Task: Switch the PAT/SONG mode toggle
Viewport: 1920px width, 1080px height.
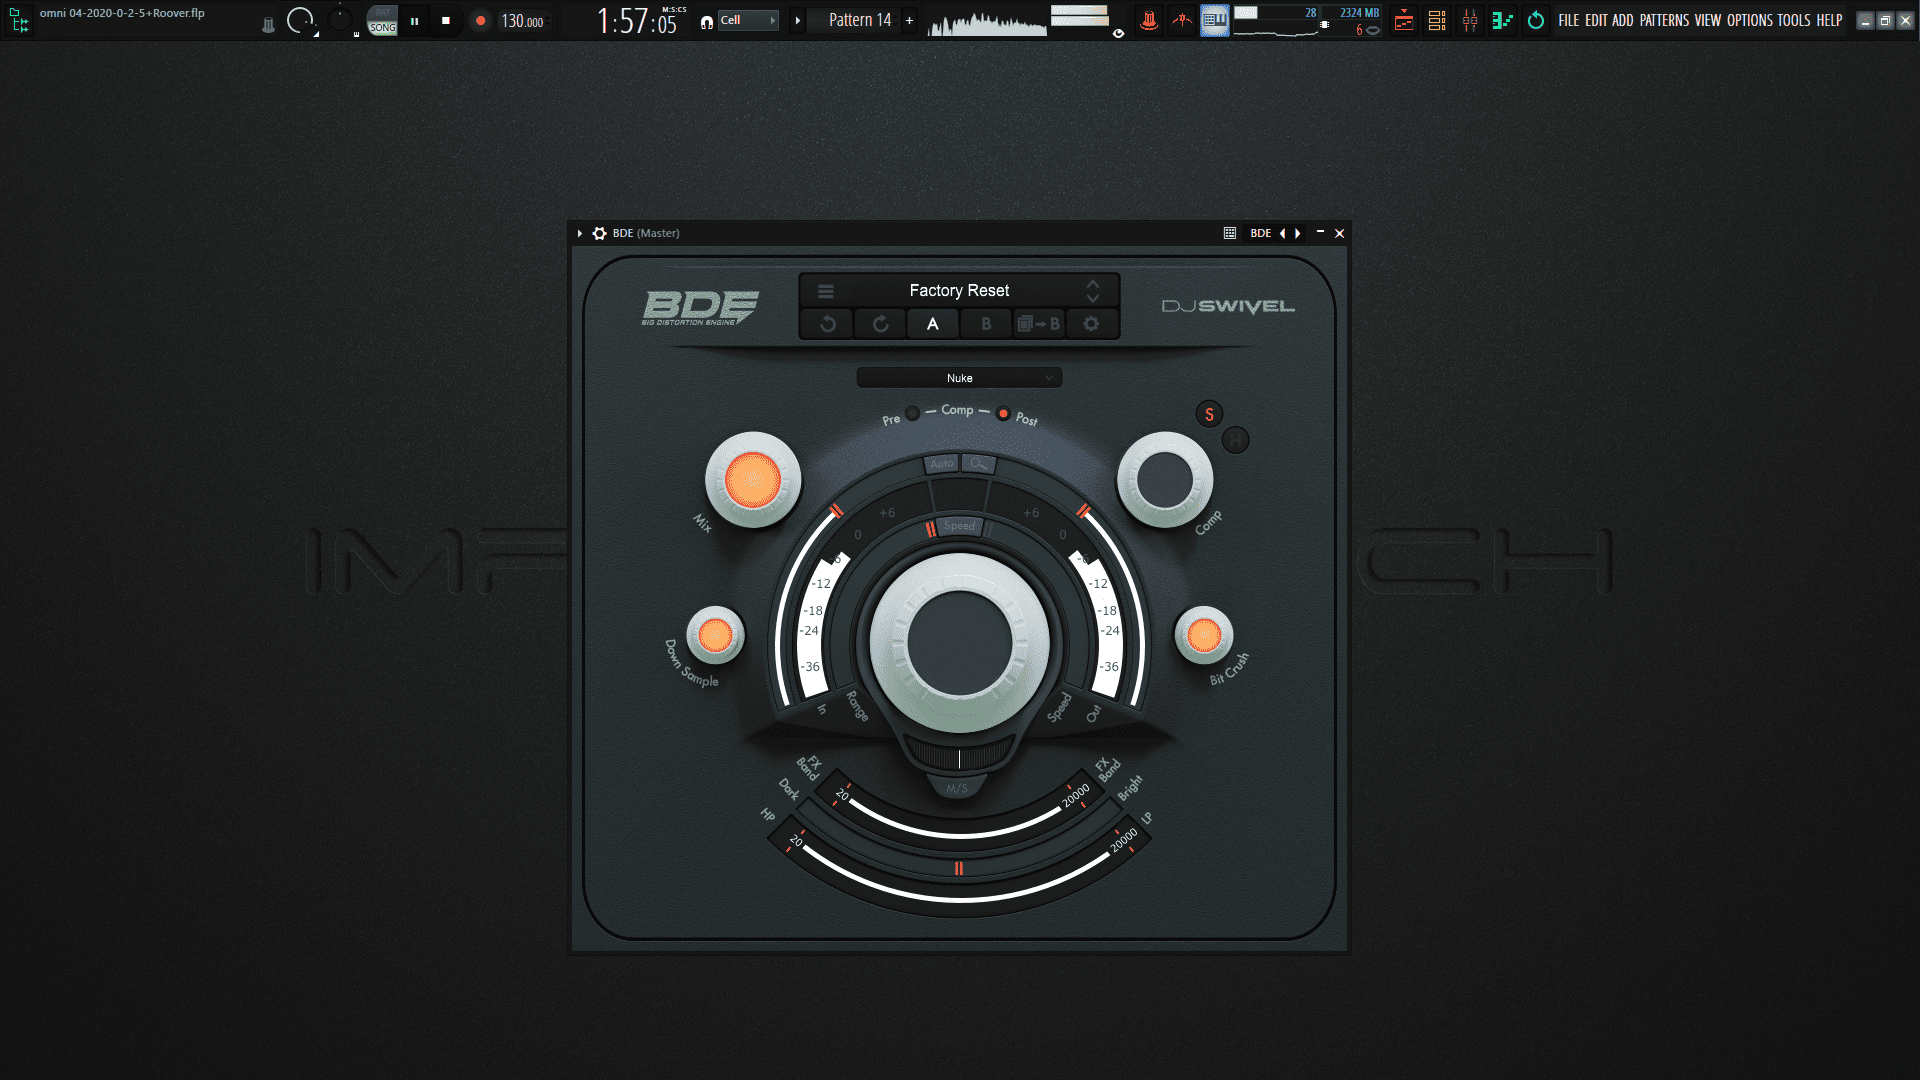Action: point(383,21)
